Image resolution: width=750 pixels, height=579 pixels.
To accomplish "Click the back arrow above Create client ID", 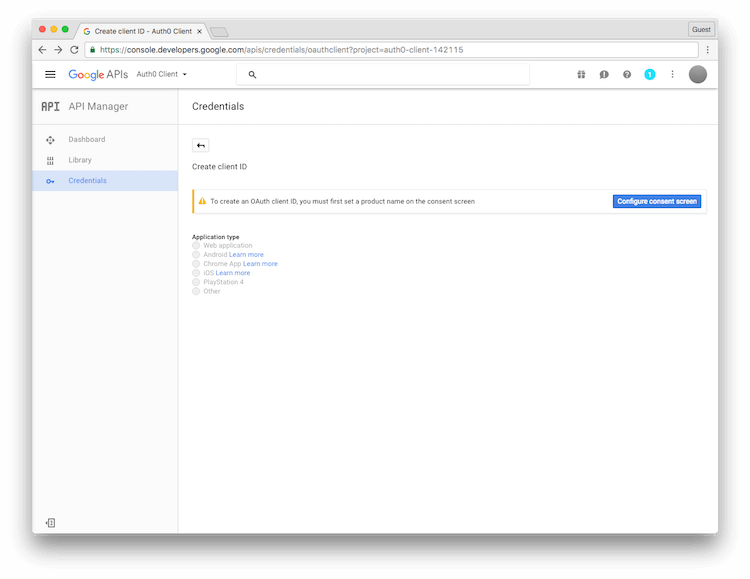I will pyautogui.click(x=200, y=145).
